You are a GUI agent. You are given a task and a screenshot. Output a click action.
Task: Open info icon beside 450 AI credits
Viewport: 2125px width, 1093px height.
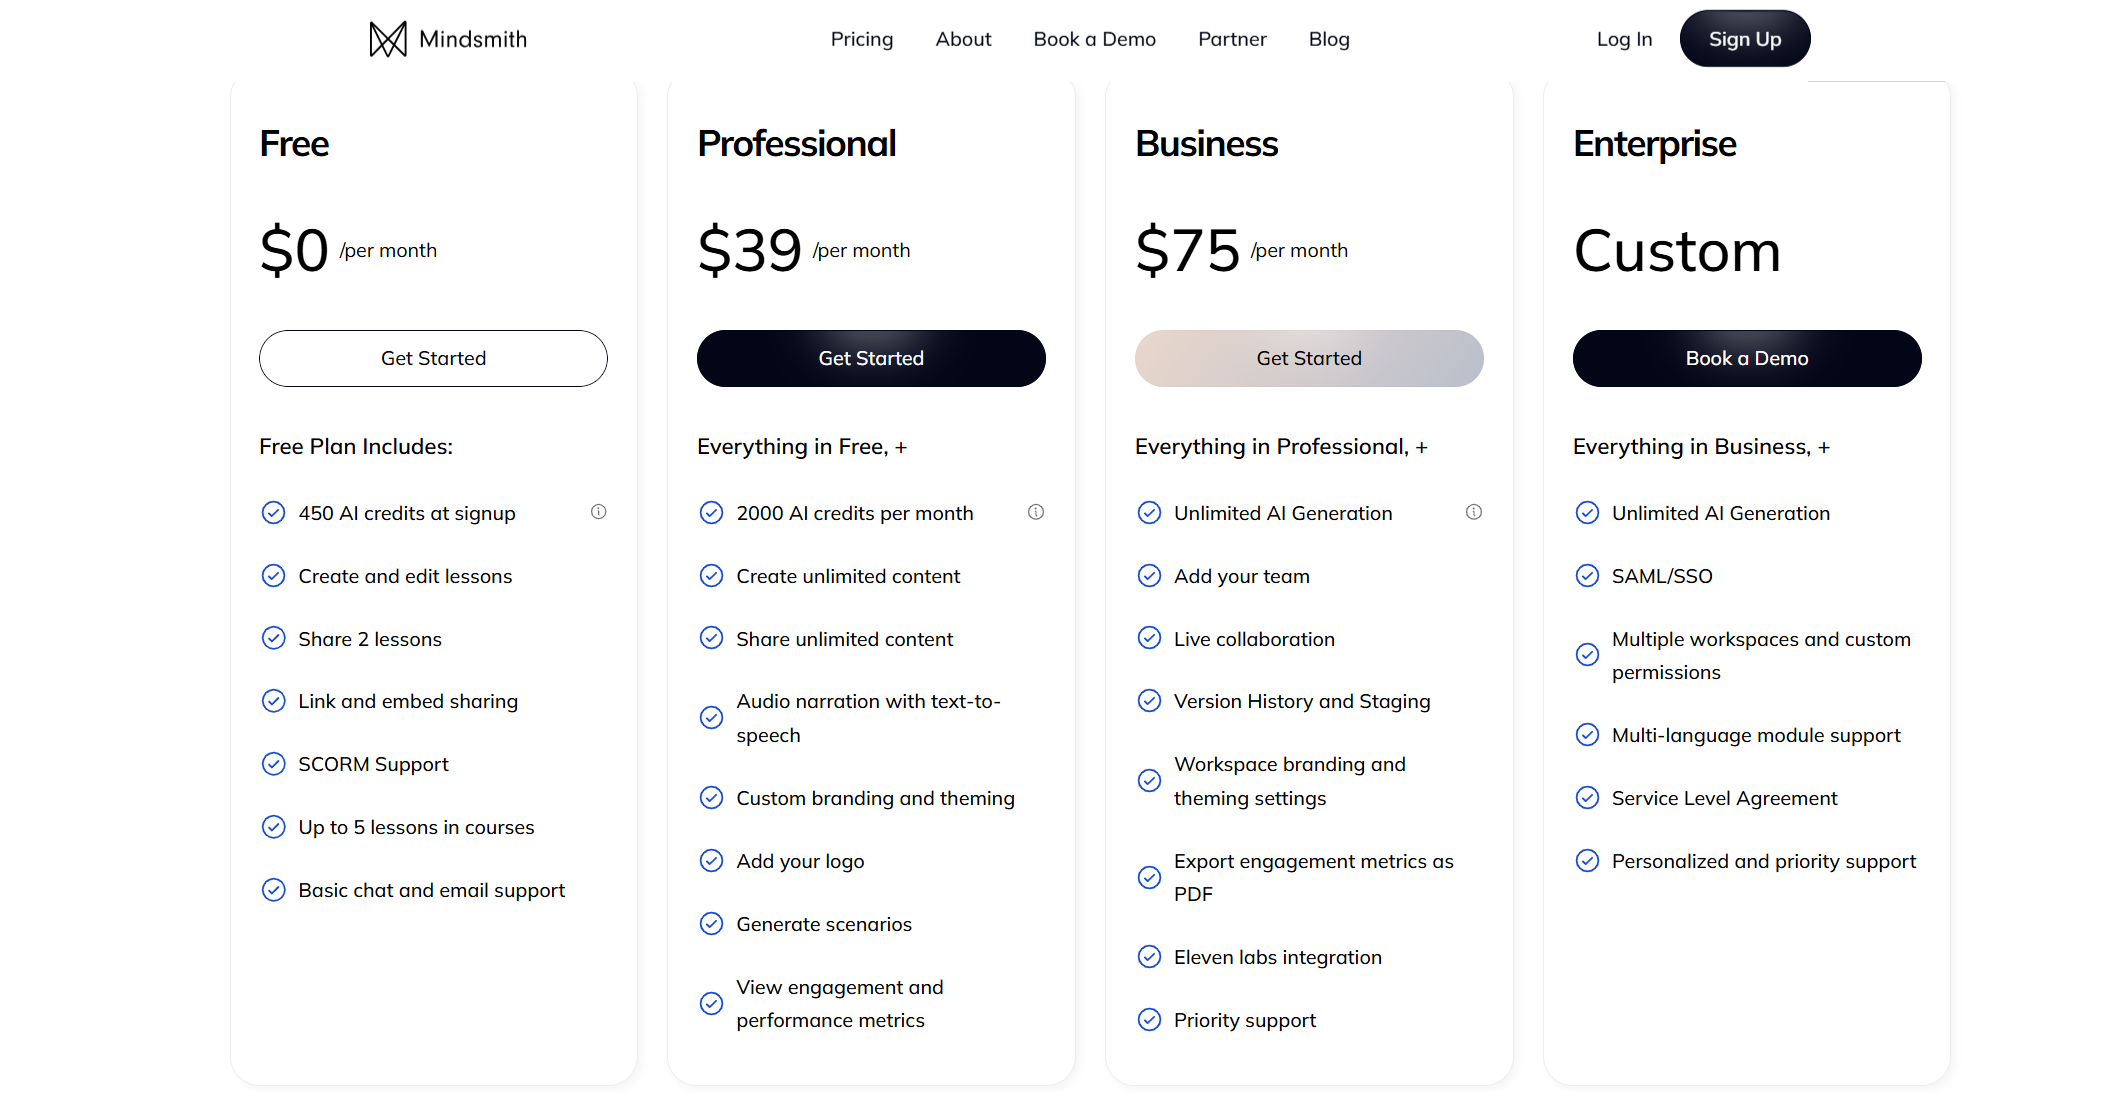598,512
